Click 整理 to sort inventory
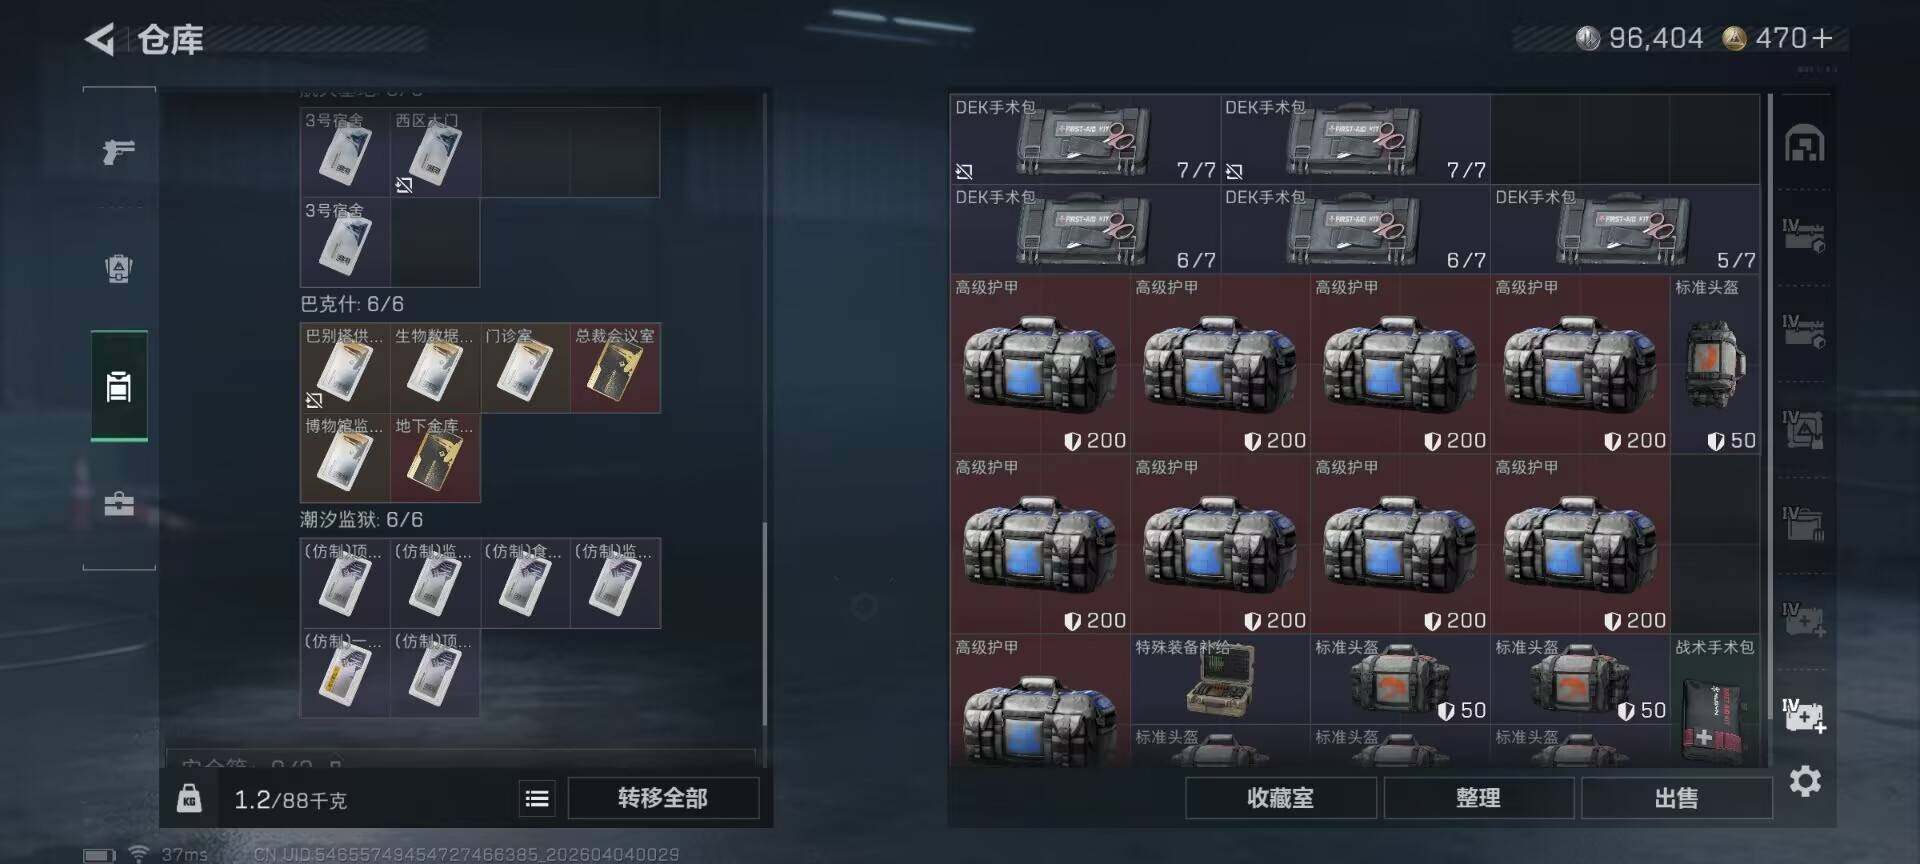Image resolution: width=1920 pixels, height=864 pixels. point(1478,798)
